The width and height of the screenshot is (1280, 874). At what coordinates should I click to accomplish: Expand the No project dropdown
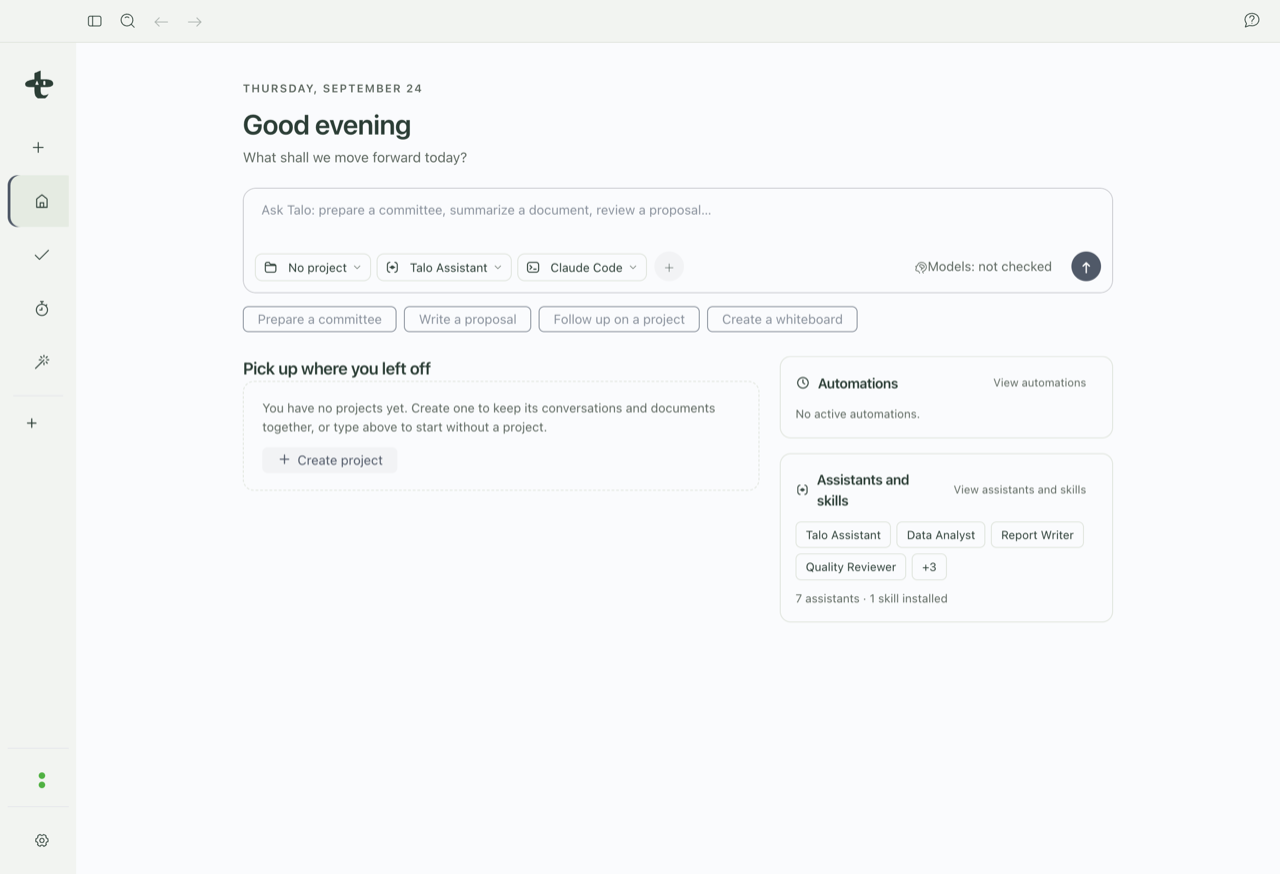[313, 267]
